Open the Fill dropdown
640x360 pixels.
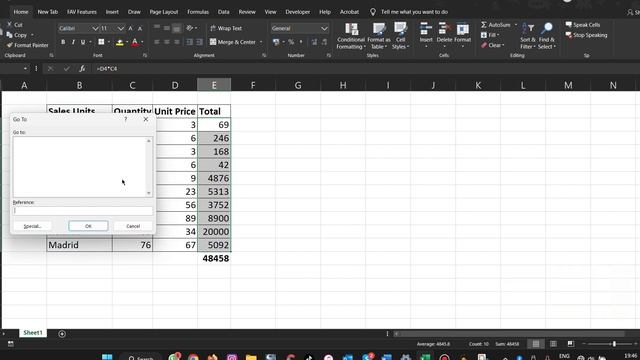click(x=490, y=35)
